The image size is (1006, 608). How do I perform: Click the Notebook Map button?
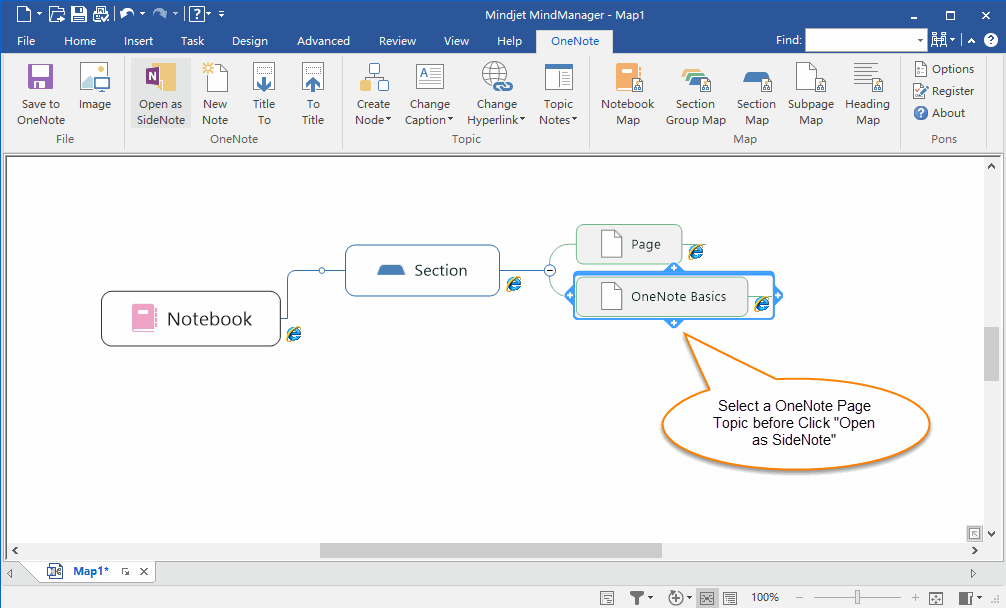627,94
